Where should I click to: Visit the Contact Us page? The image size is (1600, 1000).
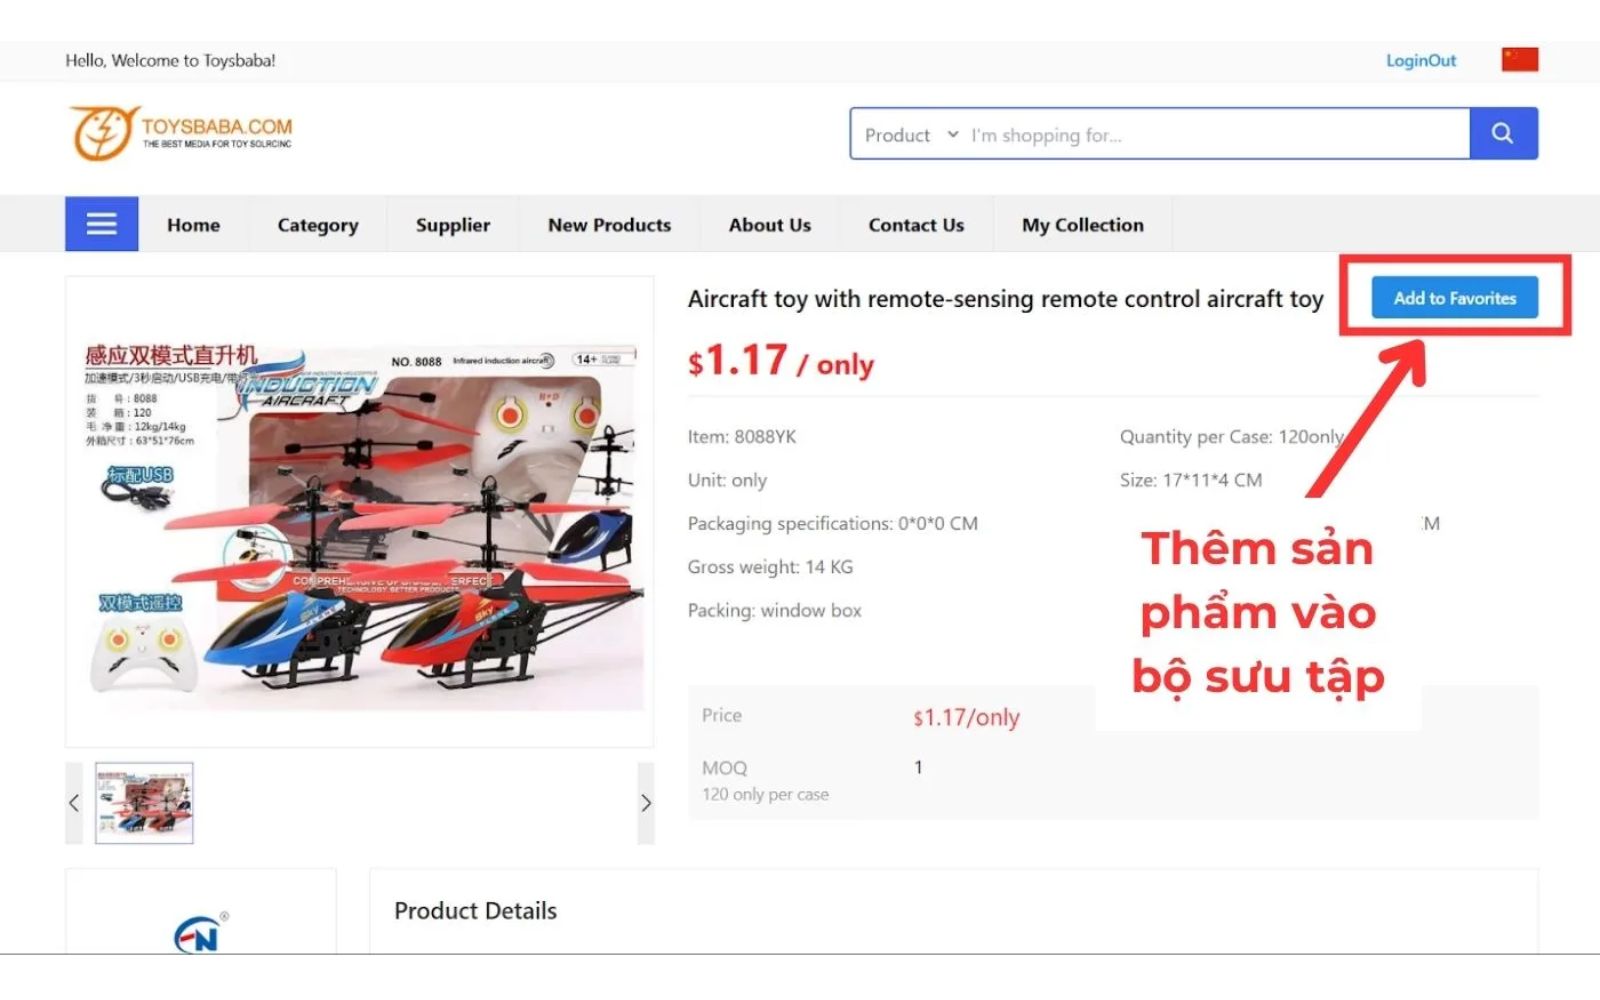pyautogui.click(x=916, y=225)
